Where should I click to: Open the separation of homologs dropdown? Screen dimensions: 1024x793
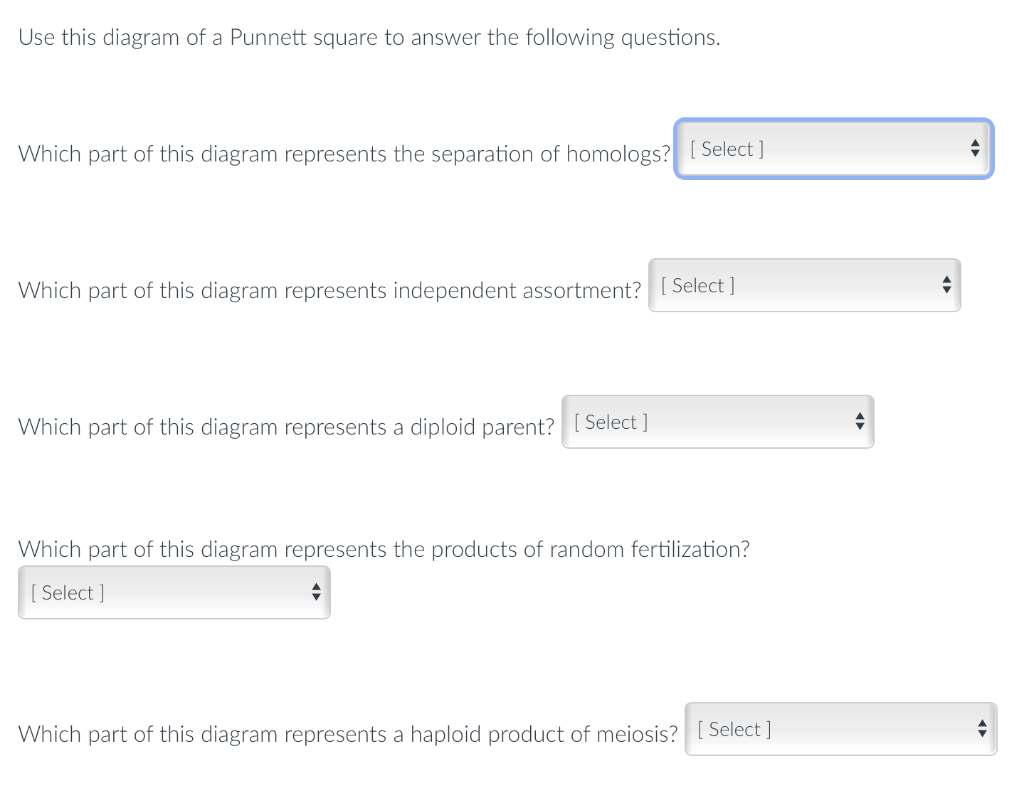(833, 149)
